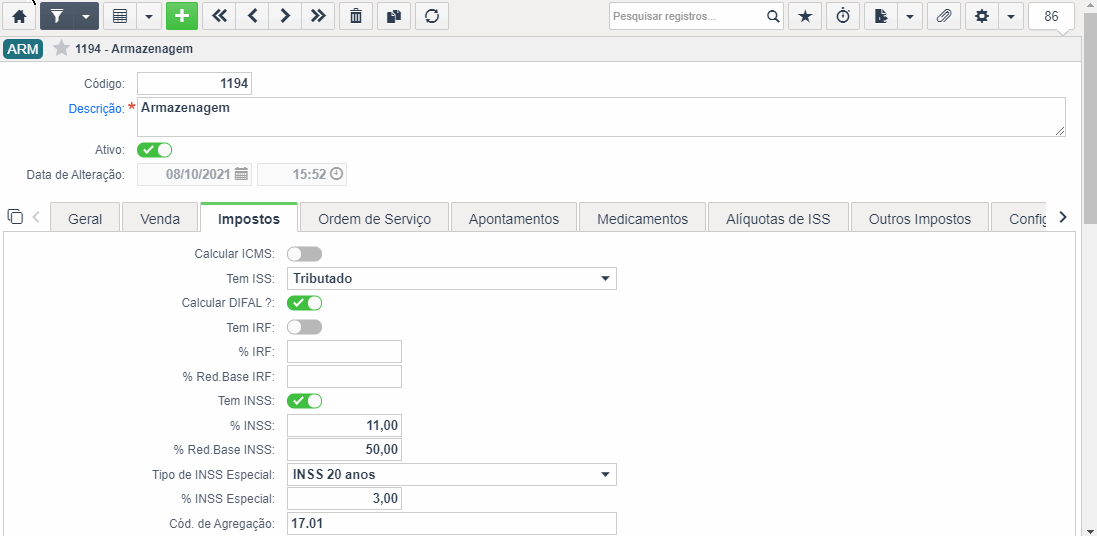Viewport: 1097px width, 536px height.
Task: Go to the next record
Action: point(285,16)
